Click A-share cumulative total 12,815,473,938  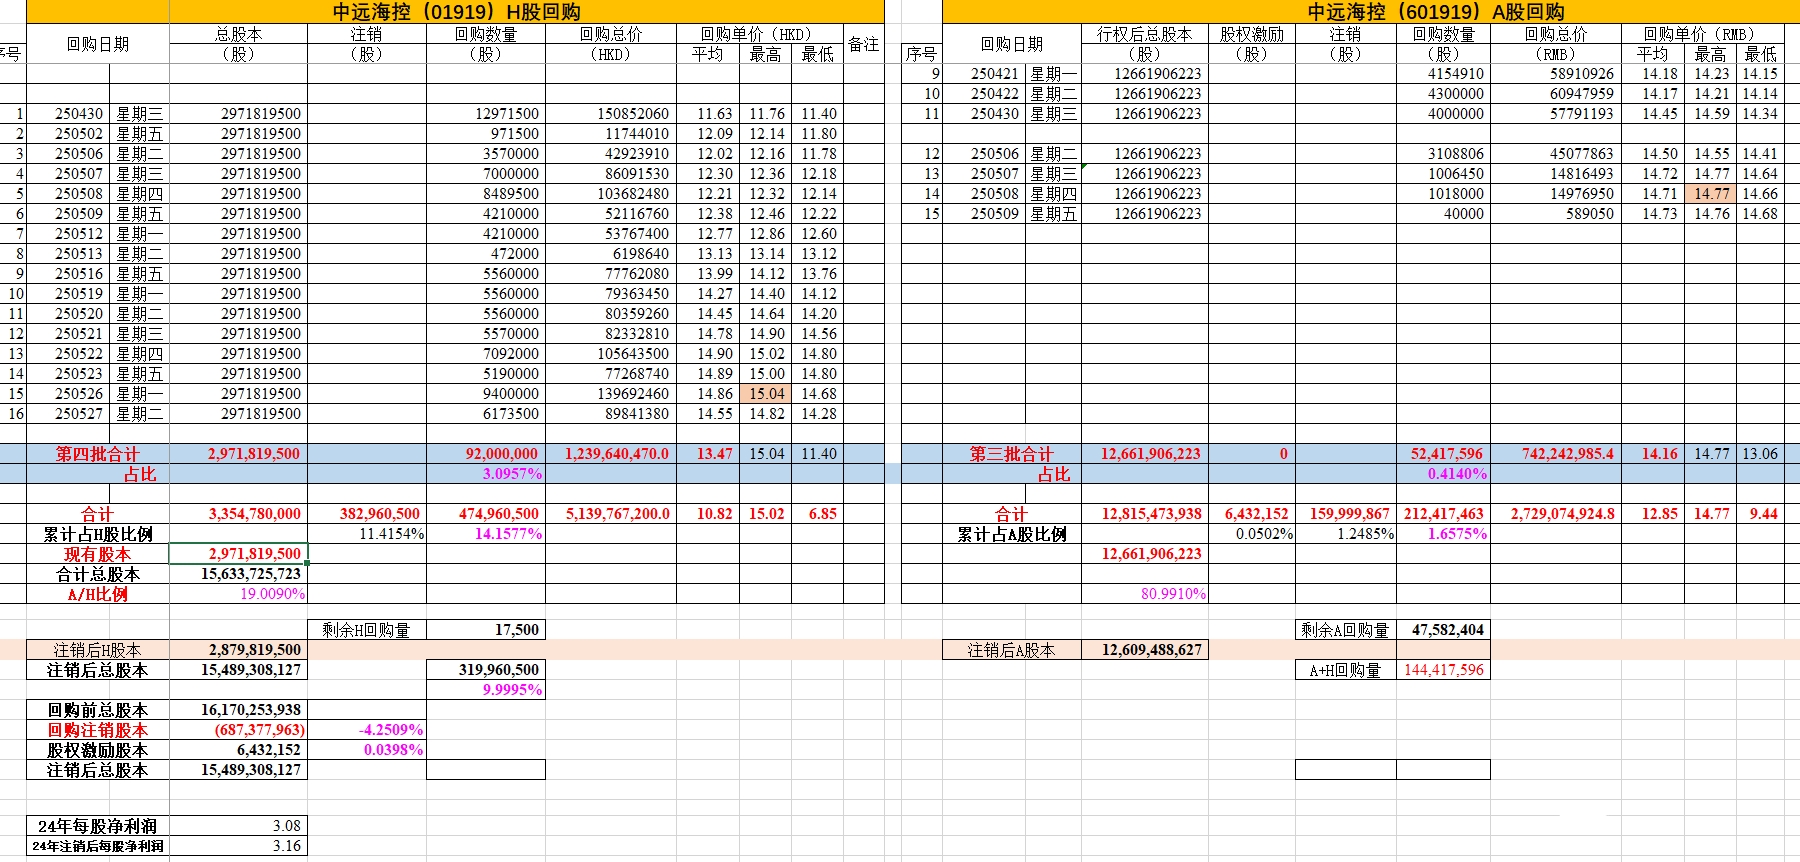pos(1145,514)
